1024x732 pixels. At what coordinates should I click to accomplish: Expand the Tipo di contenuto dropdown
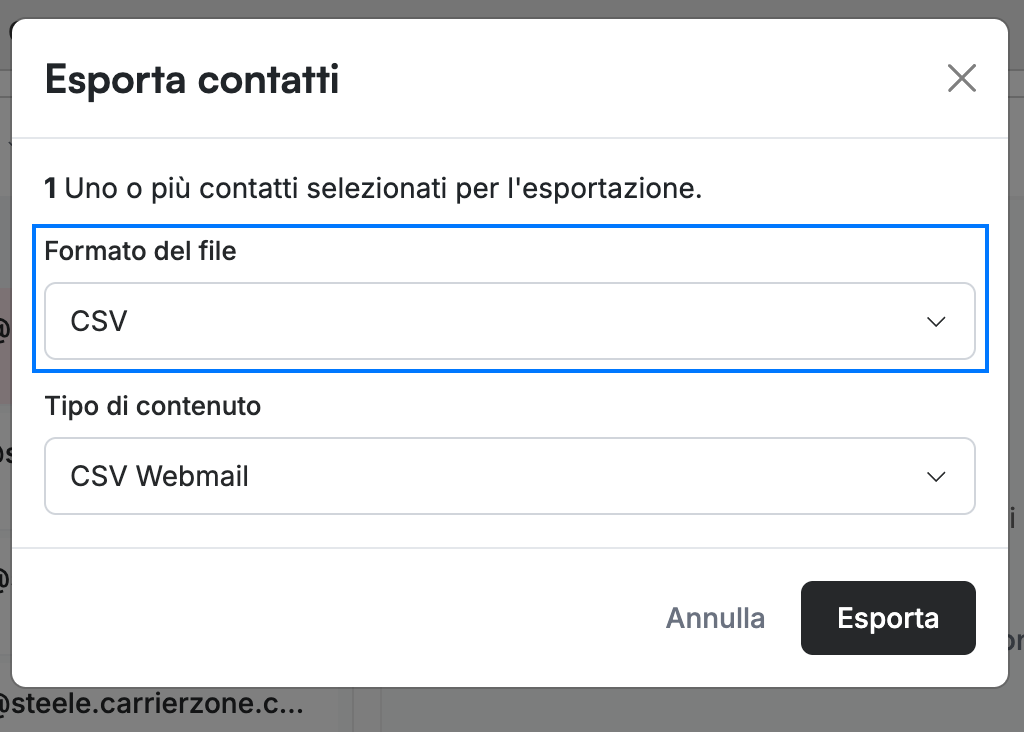pos(509,476)
